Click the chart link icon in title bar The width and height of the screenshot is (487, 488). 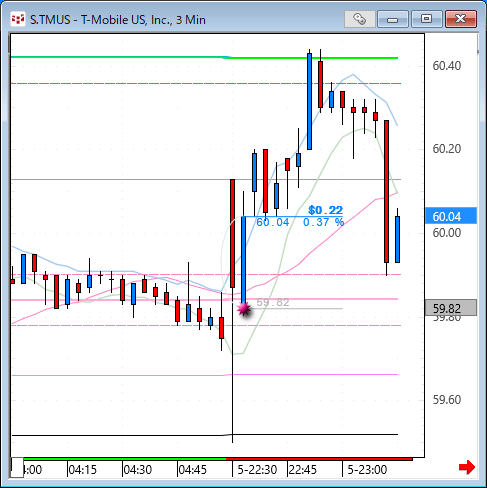point(360,19)
